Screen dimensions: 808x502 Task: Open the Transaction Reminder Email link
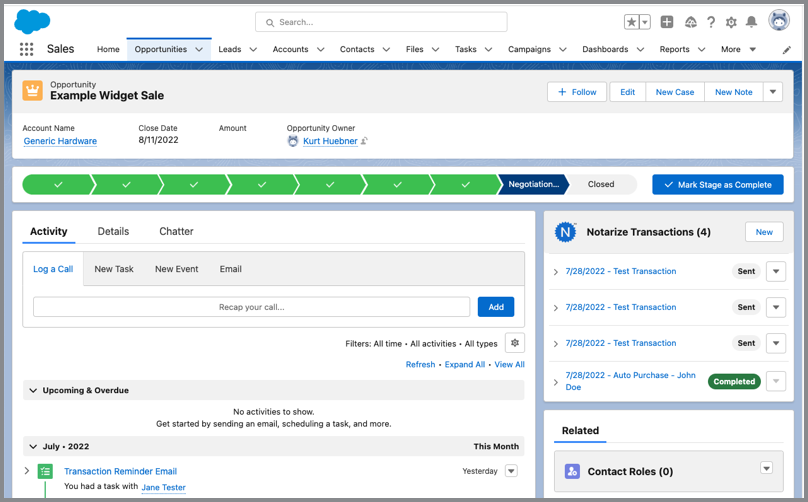click(120, 471)
